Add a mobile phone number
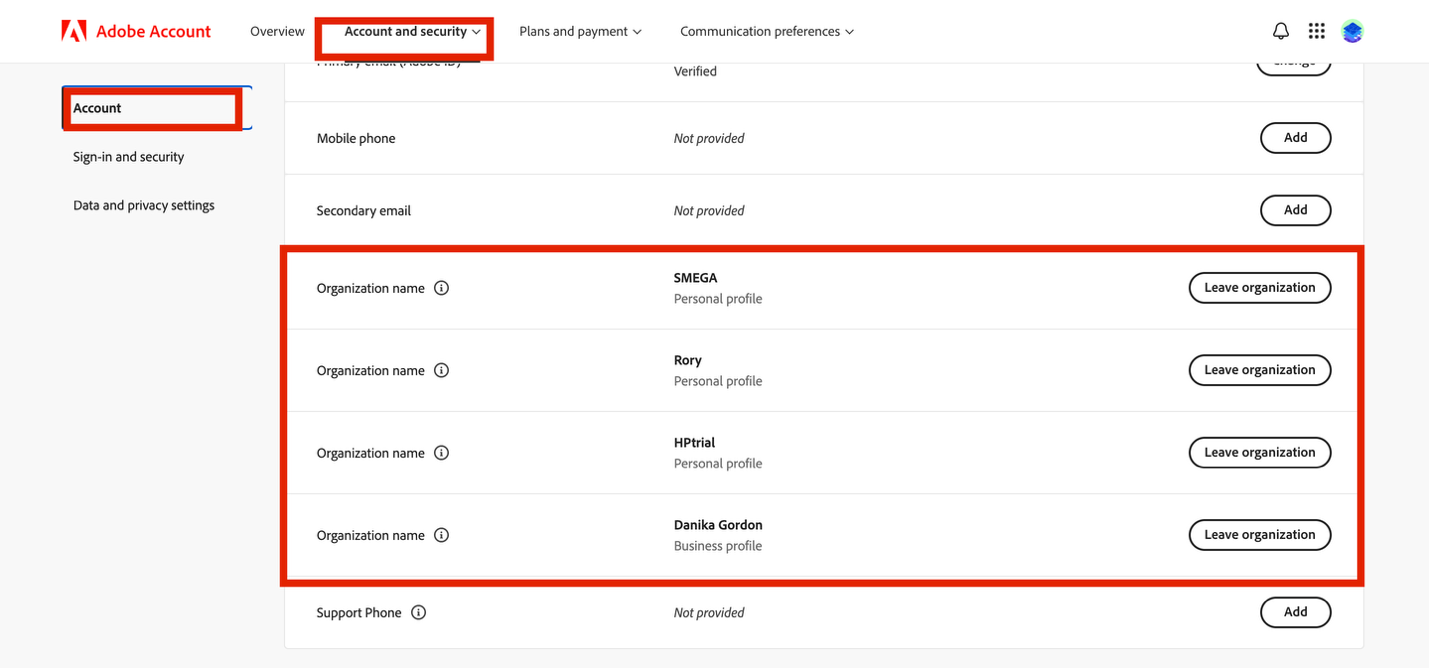 pos(1295,138)
